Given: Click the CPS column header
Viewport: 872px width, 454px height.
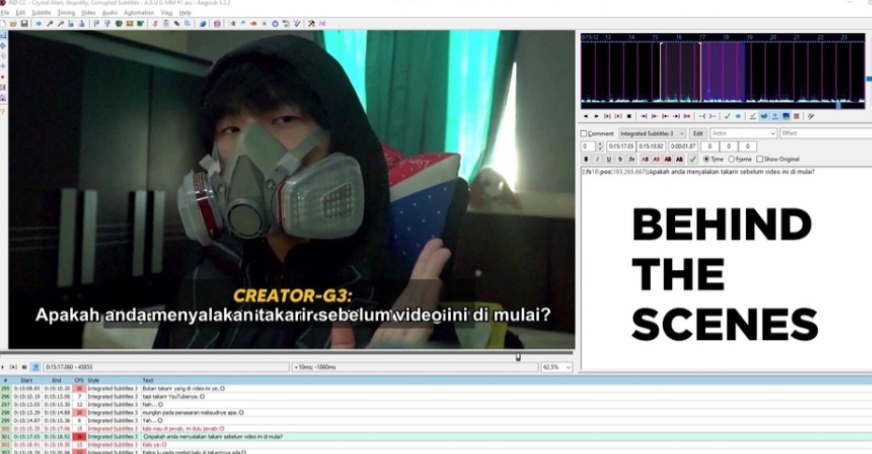Looking at the screenshot, I should coord(79,381).
